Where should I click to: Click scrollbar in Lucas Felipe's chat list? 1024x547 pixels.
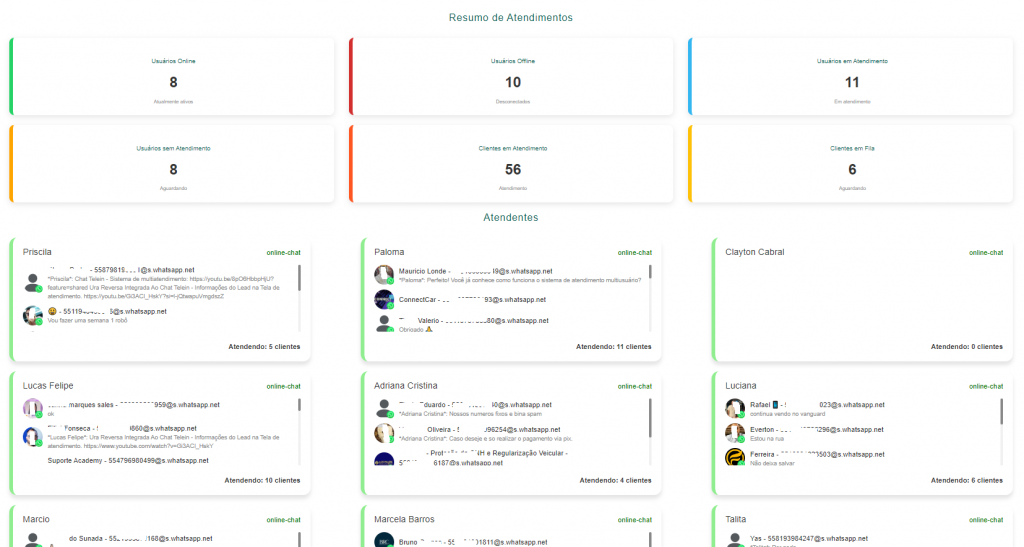[299, 405]
